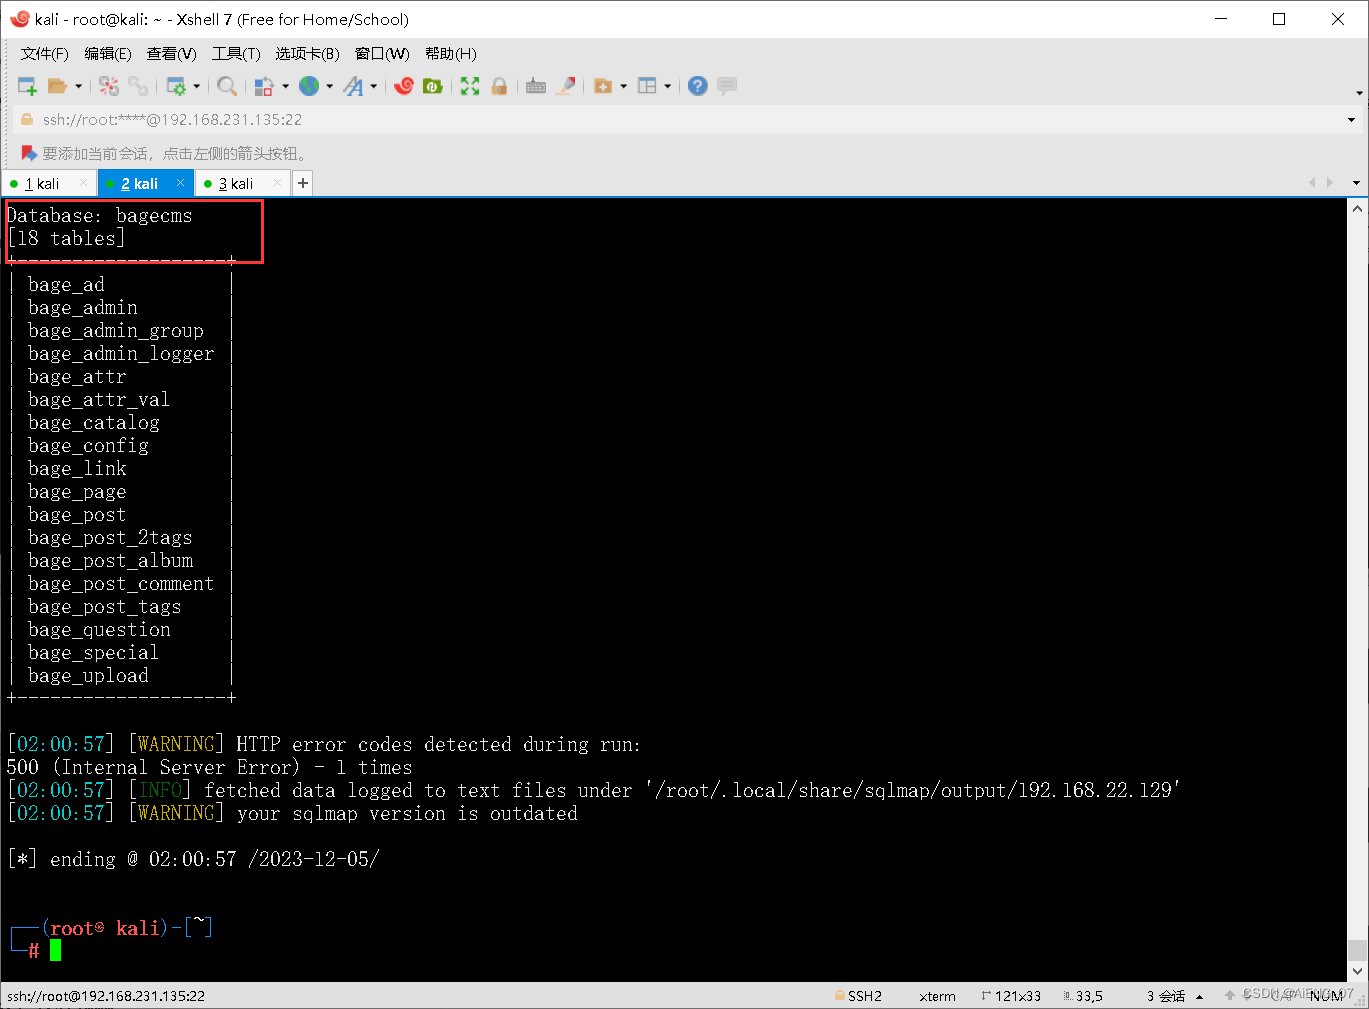
Task: Launch the green Xftp file transfer icon
Action: 433,86
